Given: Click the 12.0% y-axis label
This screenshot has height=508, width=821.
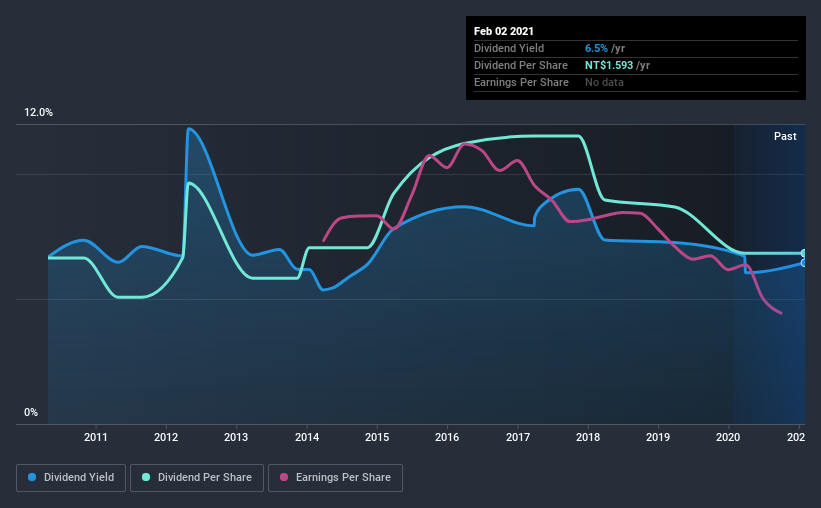Looking at the screenshot, I should pos(38,113).
